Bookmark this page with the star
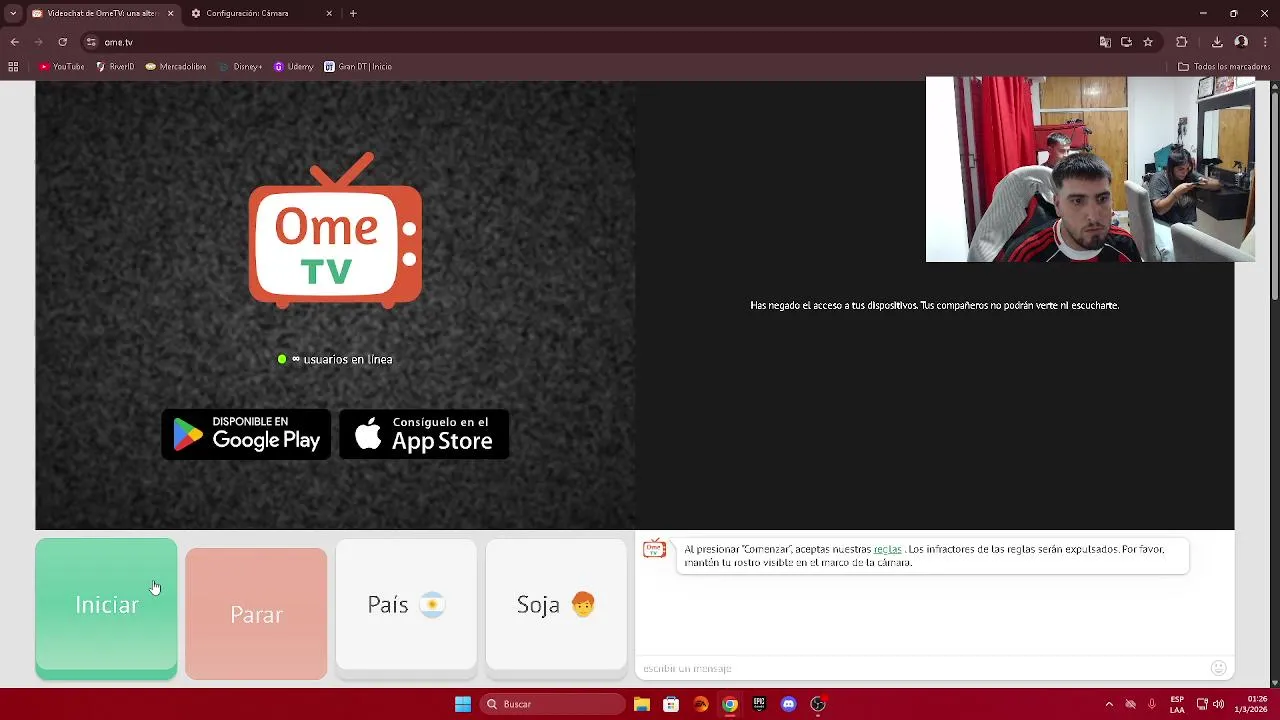This screenshot has height=720, width=1280. pyautogui.click(x=1148, y=42)
